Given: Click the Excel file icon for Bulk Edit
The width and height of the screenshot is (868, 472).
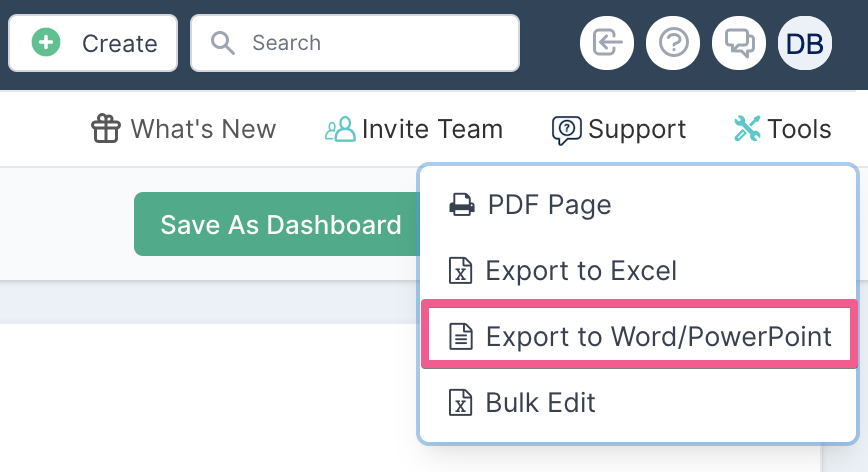Looking at the screenshot, I should (x=461, y=402).
